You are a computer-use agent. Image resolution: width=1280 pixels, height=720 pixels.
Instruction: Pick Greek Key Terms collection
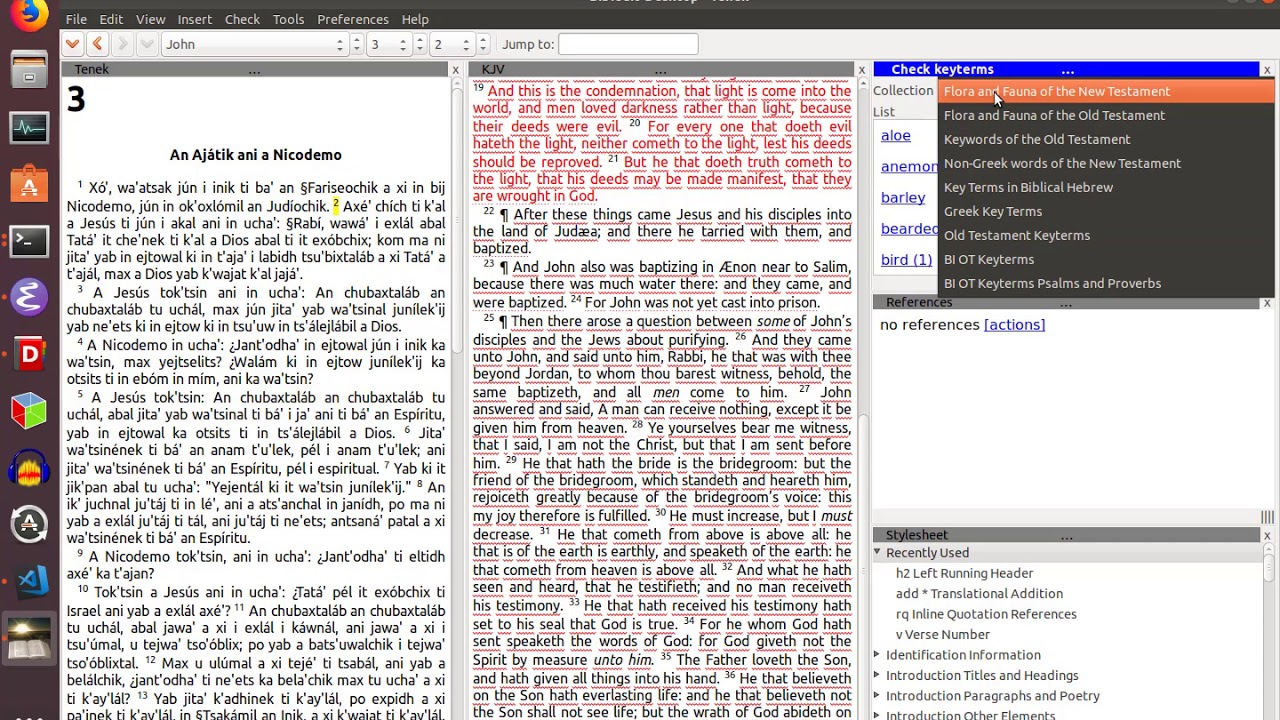pos(1106,211)
